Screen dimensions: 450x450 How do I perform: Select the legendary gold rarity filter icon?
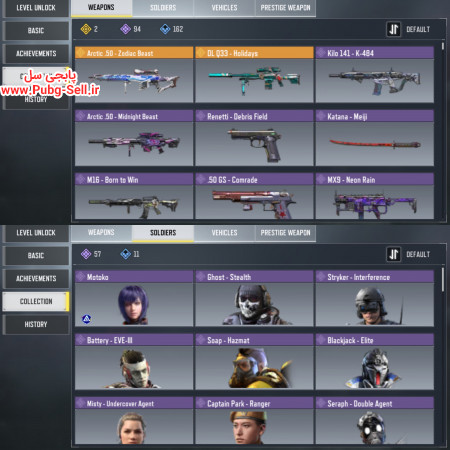(86, 29)
